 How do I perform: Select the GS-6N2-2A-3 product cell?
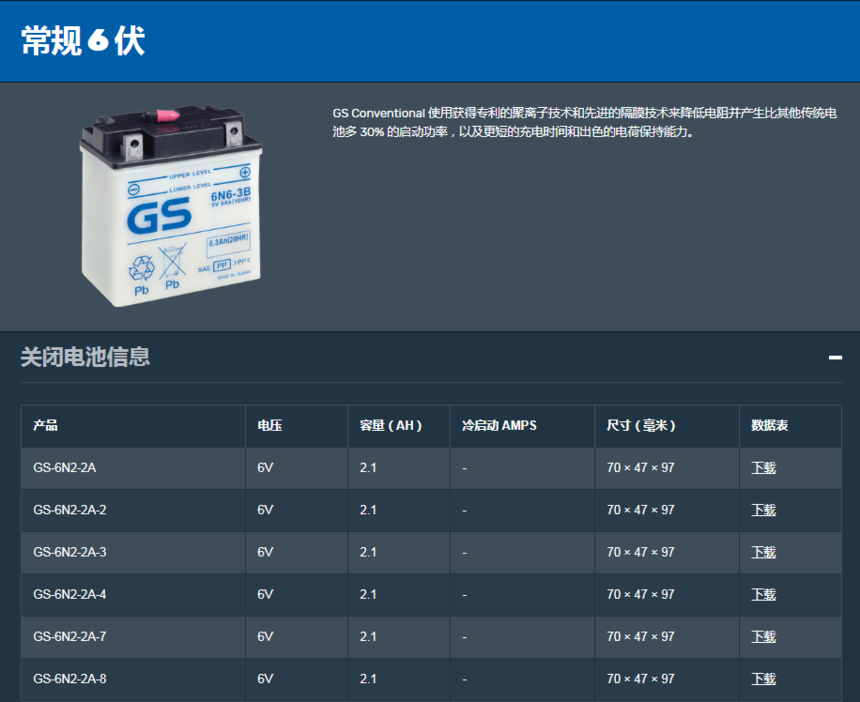pyautogui.click(x=133, y=552)
